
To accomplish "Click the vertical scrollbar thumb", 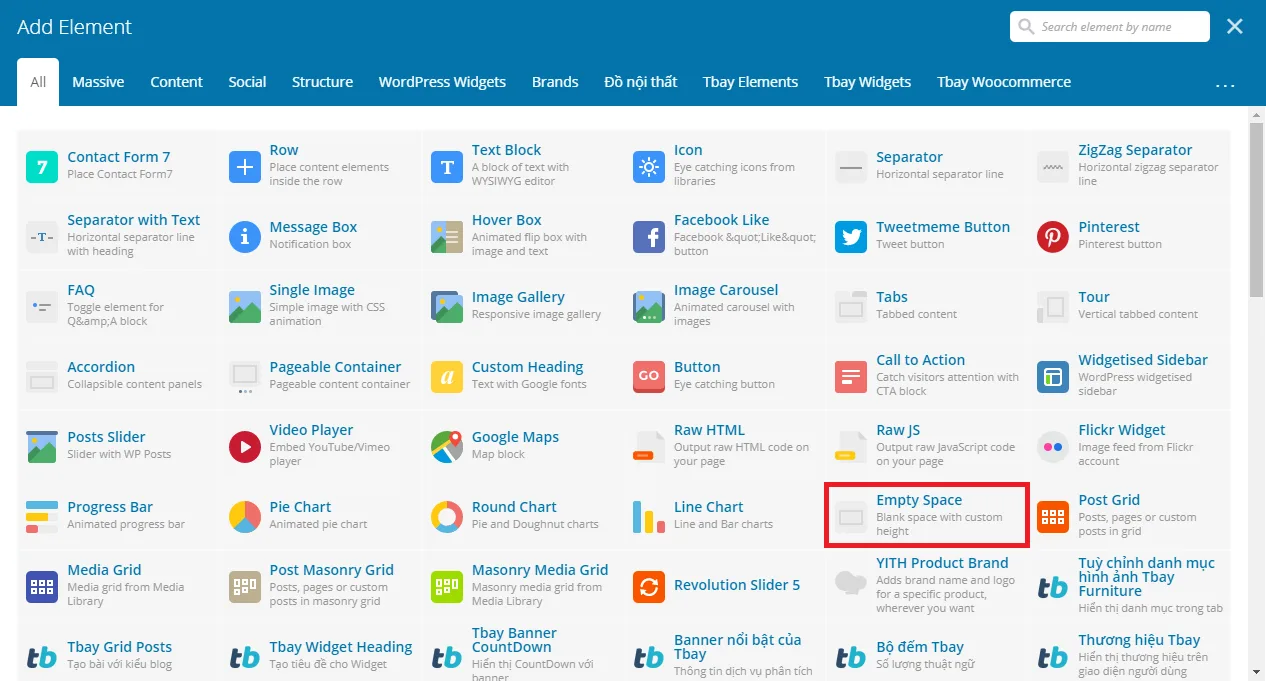I will coord(1256,211).
